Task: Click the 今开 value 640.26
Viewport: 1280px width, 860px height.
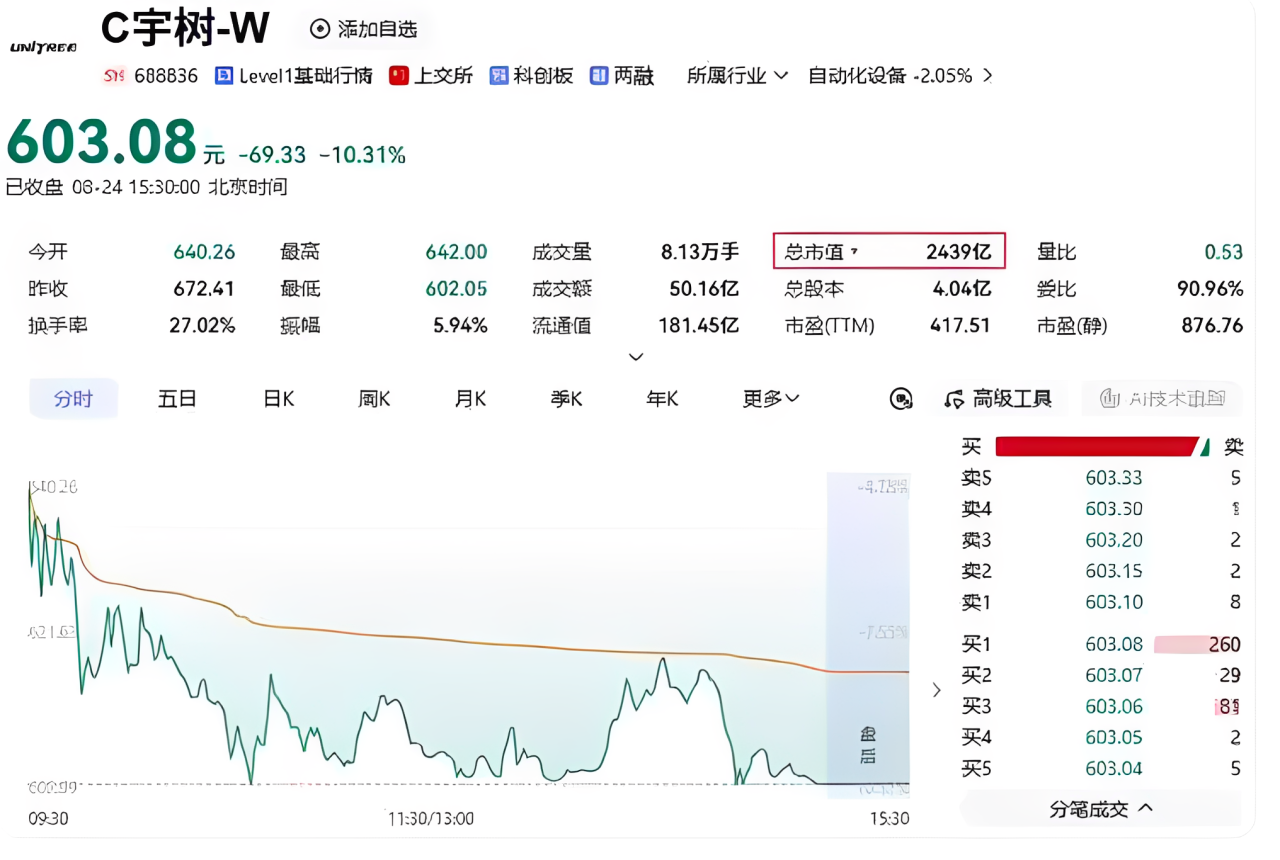Action: point(204,252)
